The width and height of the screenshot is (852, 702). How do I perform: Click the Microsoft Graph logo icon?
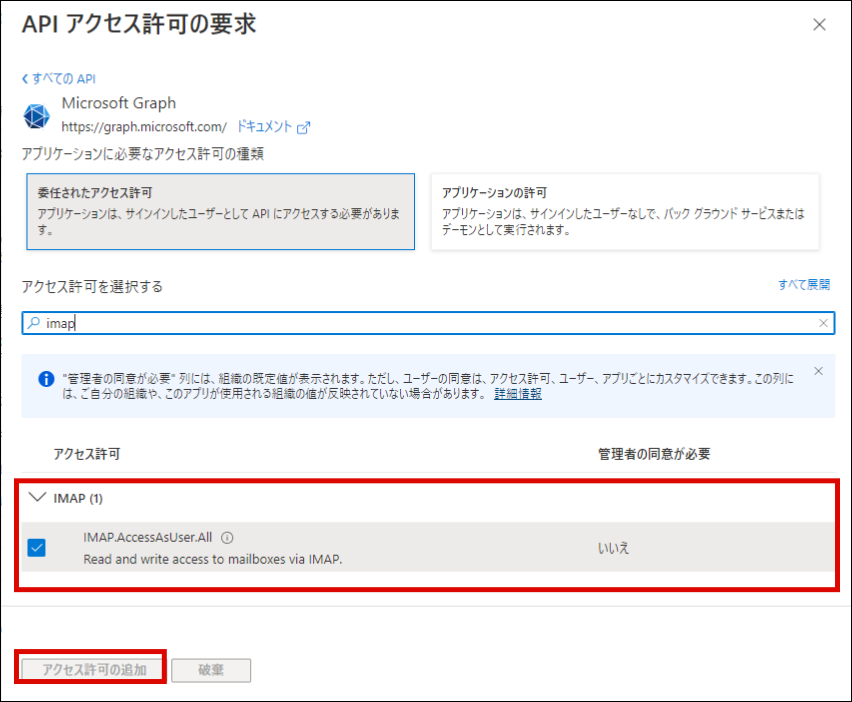pos(36,116)
